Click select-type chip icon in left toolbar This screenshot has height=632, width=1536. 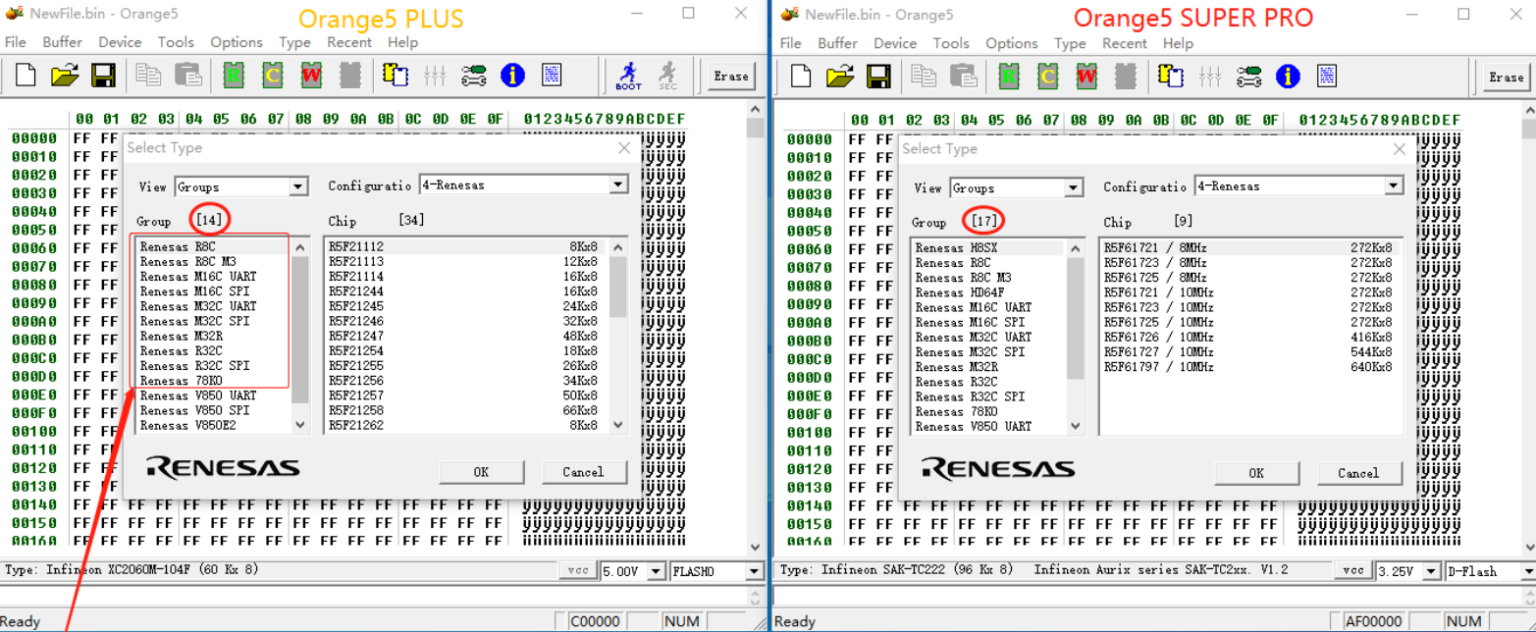[x=396, y=76]
